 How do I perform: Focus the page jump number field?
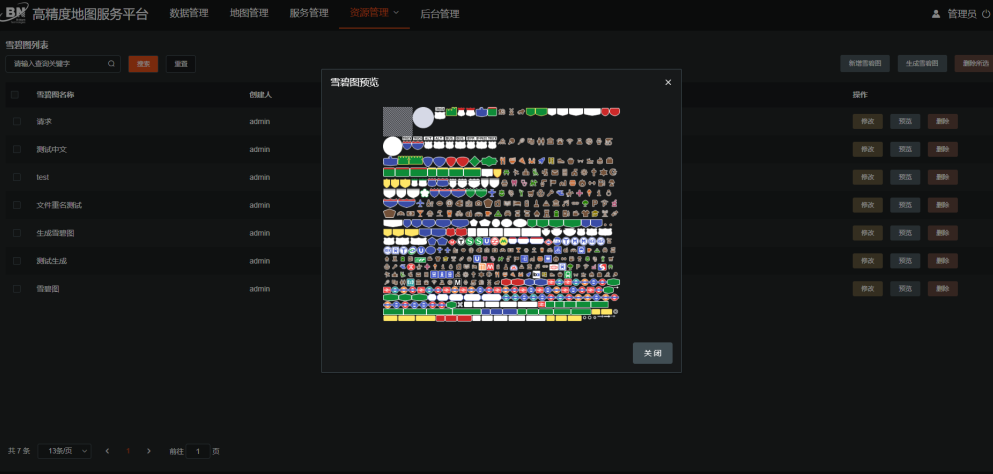(198, 451)
